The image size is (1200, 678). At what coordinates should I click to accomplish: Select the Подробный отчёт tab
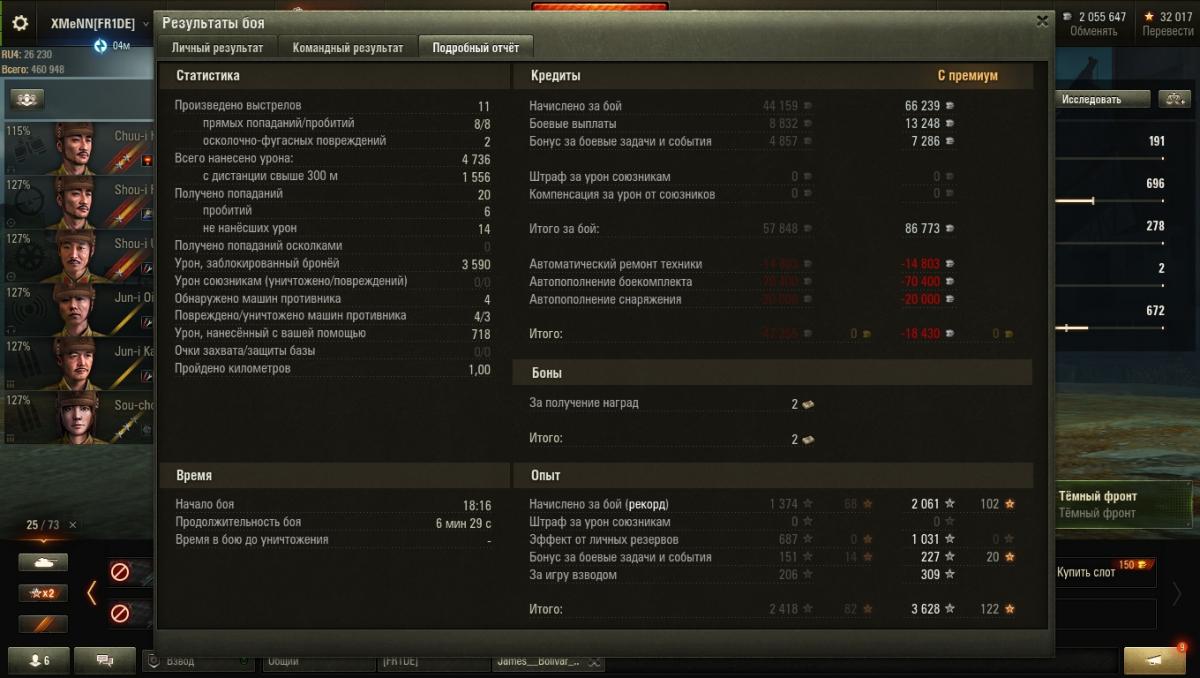tap(476, 47)
